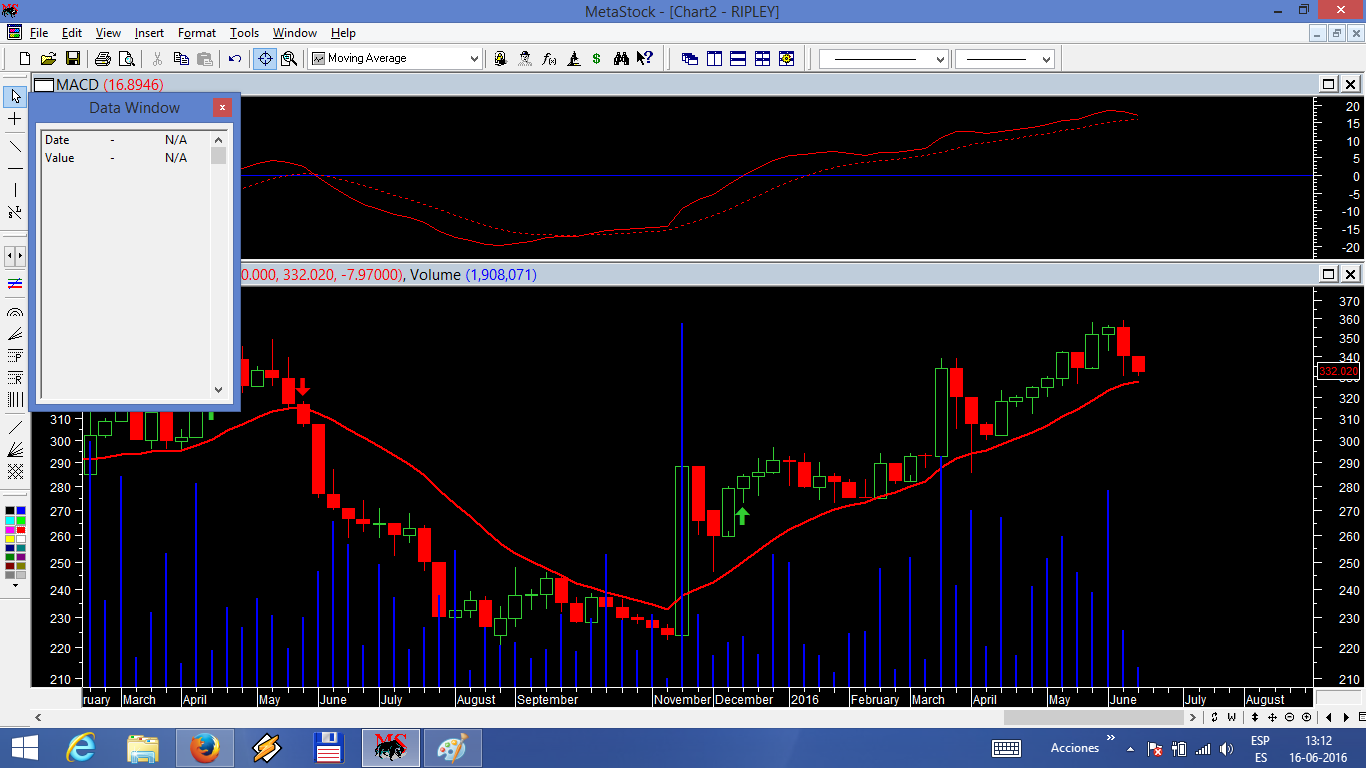Copy with the toolbar Copy icon
Viewport: 1366px width, 768px height.
click(181, 58)
